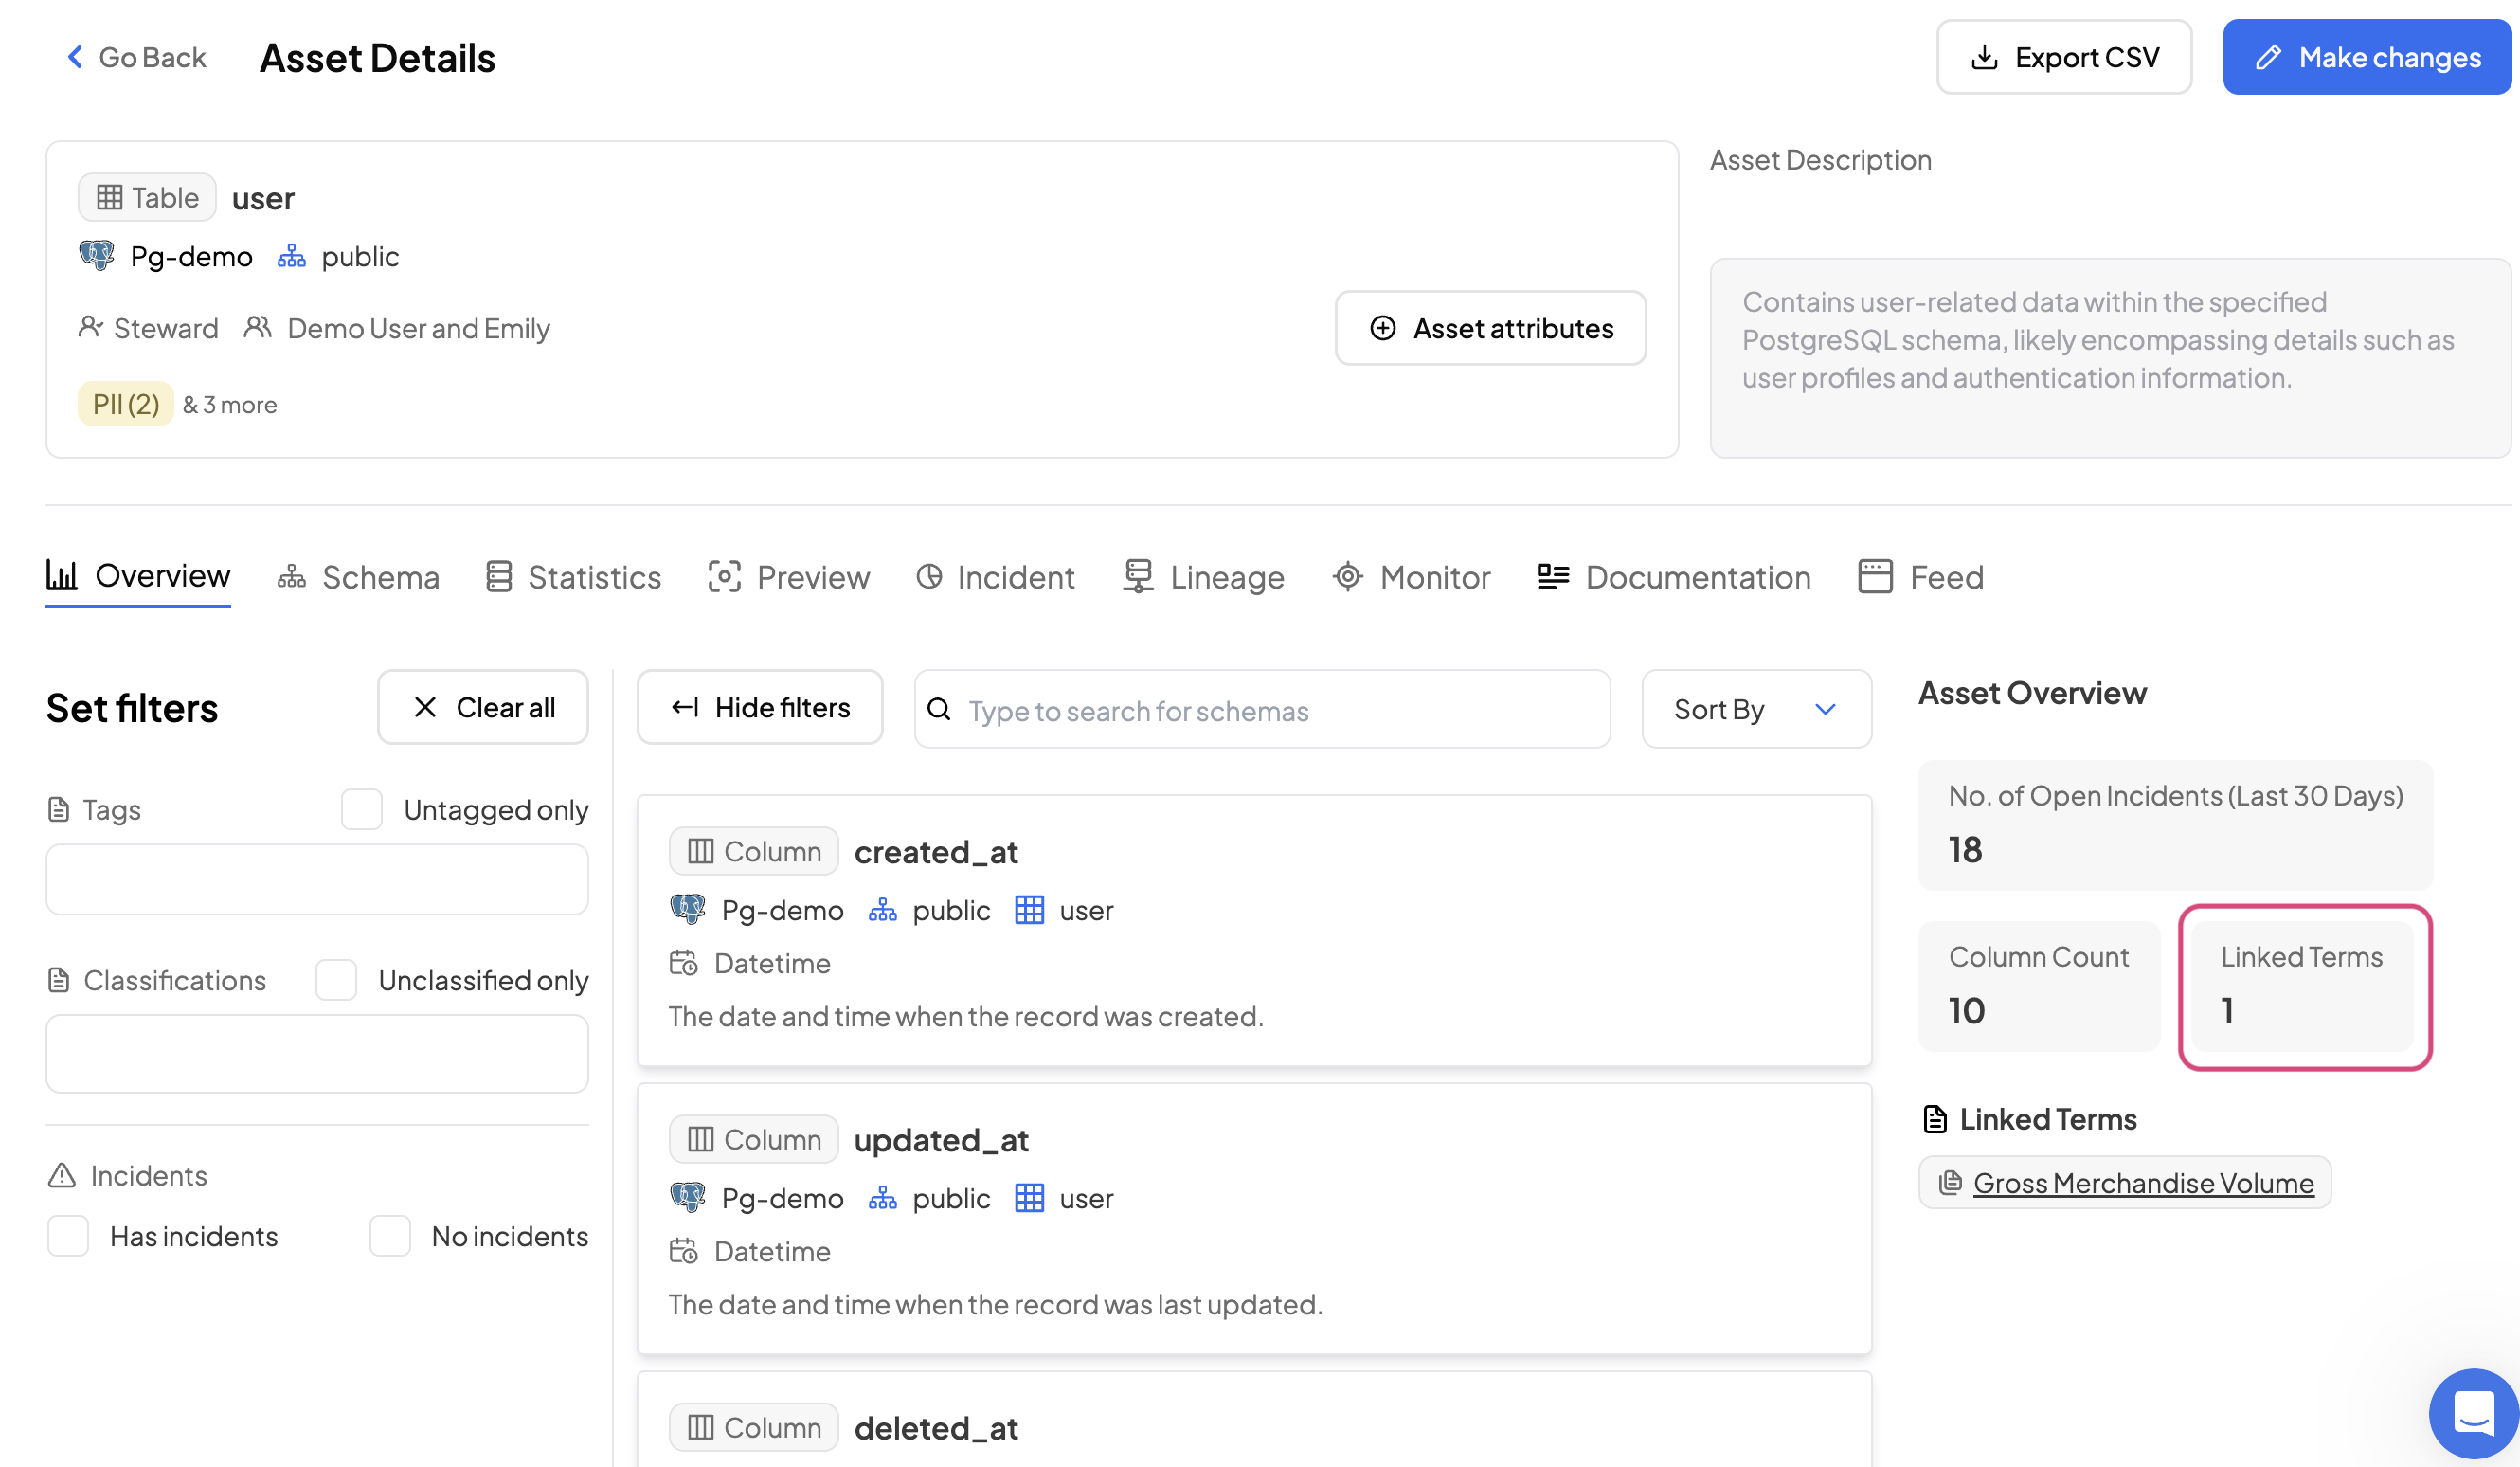Enable the Untagged only checkbox

[362, 810]
